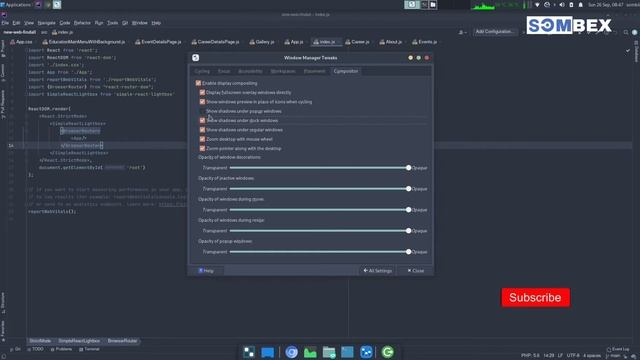Image resolution: width=640 pixels, height=360 pixels.
Task: Switch to the Accessibility tab
Action: point(250,71)
